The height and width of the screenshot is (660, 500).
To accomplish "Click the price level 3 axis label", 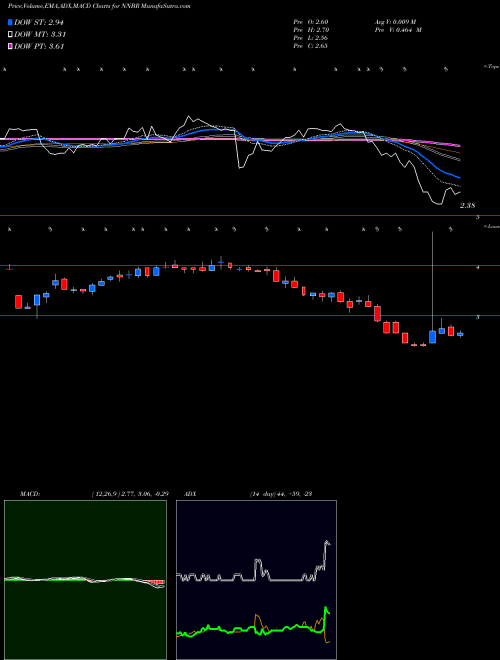I will click(478, 317).
